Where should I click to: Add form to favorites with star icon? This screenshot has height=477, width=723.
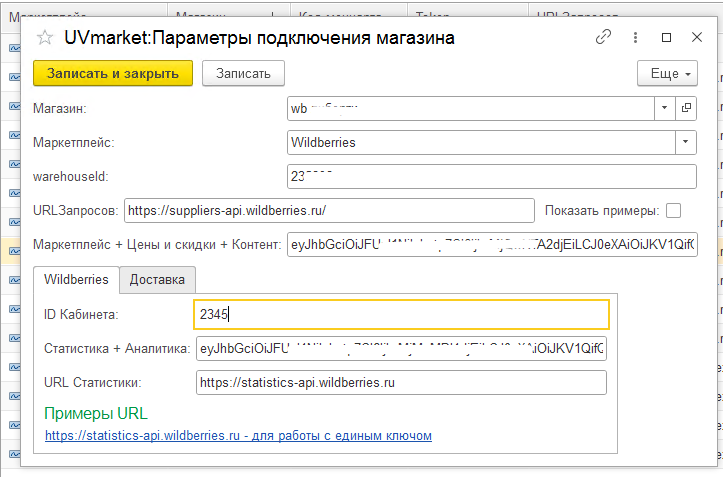point(45,37)
